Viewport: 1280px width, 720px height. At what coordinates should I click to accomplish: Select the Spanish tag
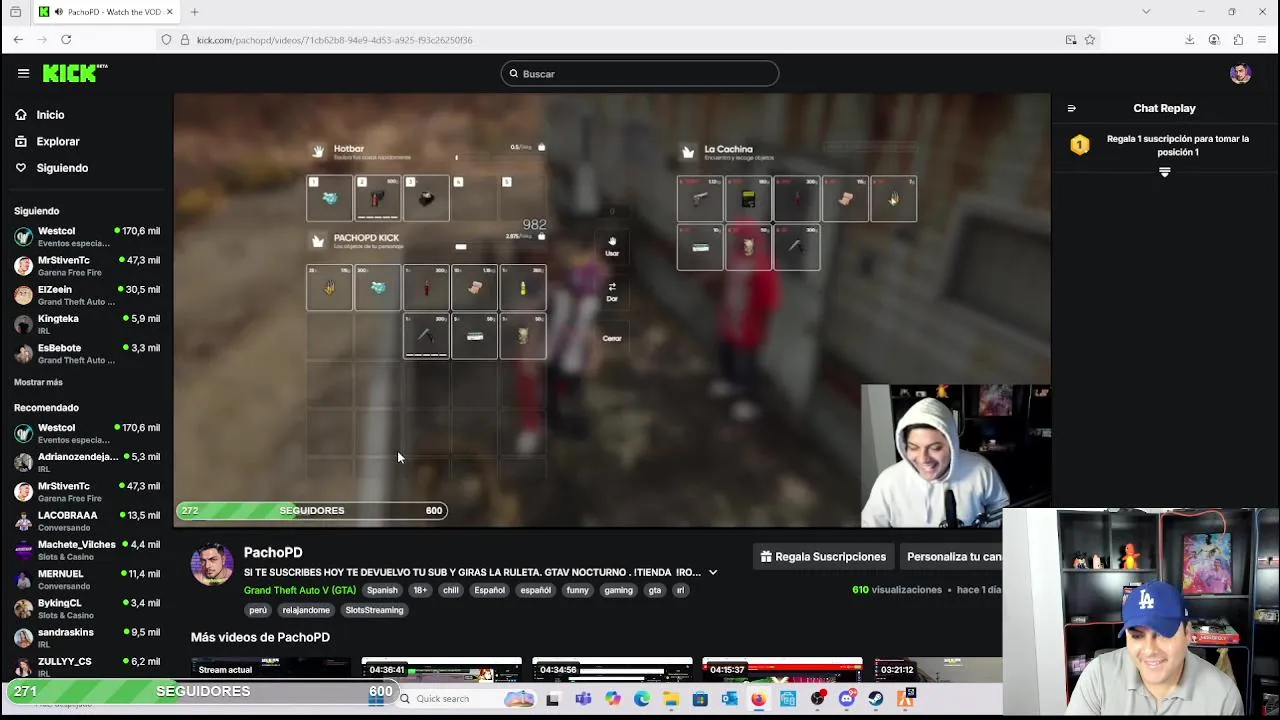(x=382, y=590)
